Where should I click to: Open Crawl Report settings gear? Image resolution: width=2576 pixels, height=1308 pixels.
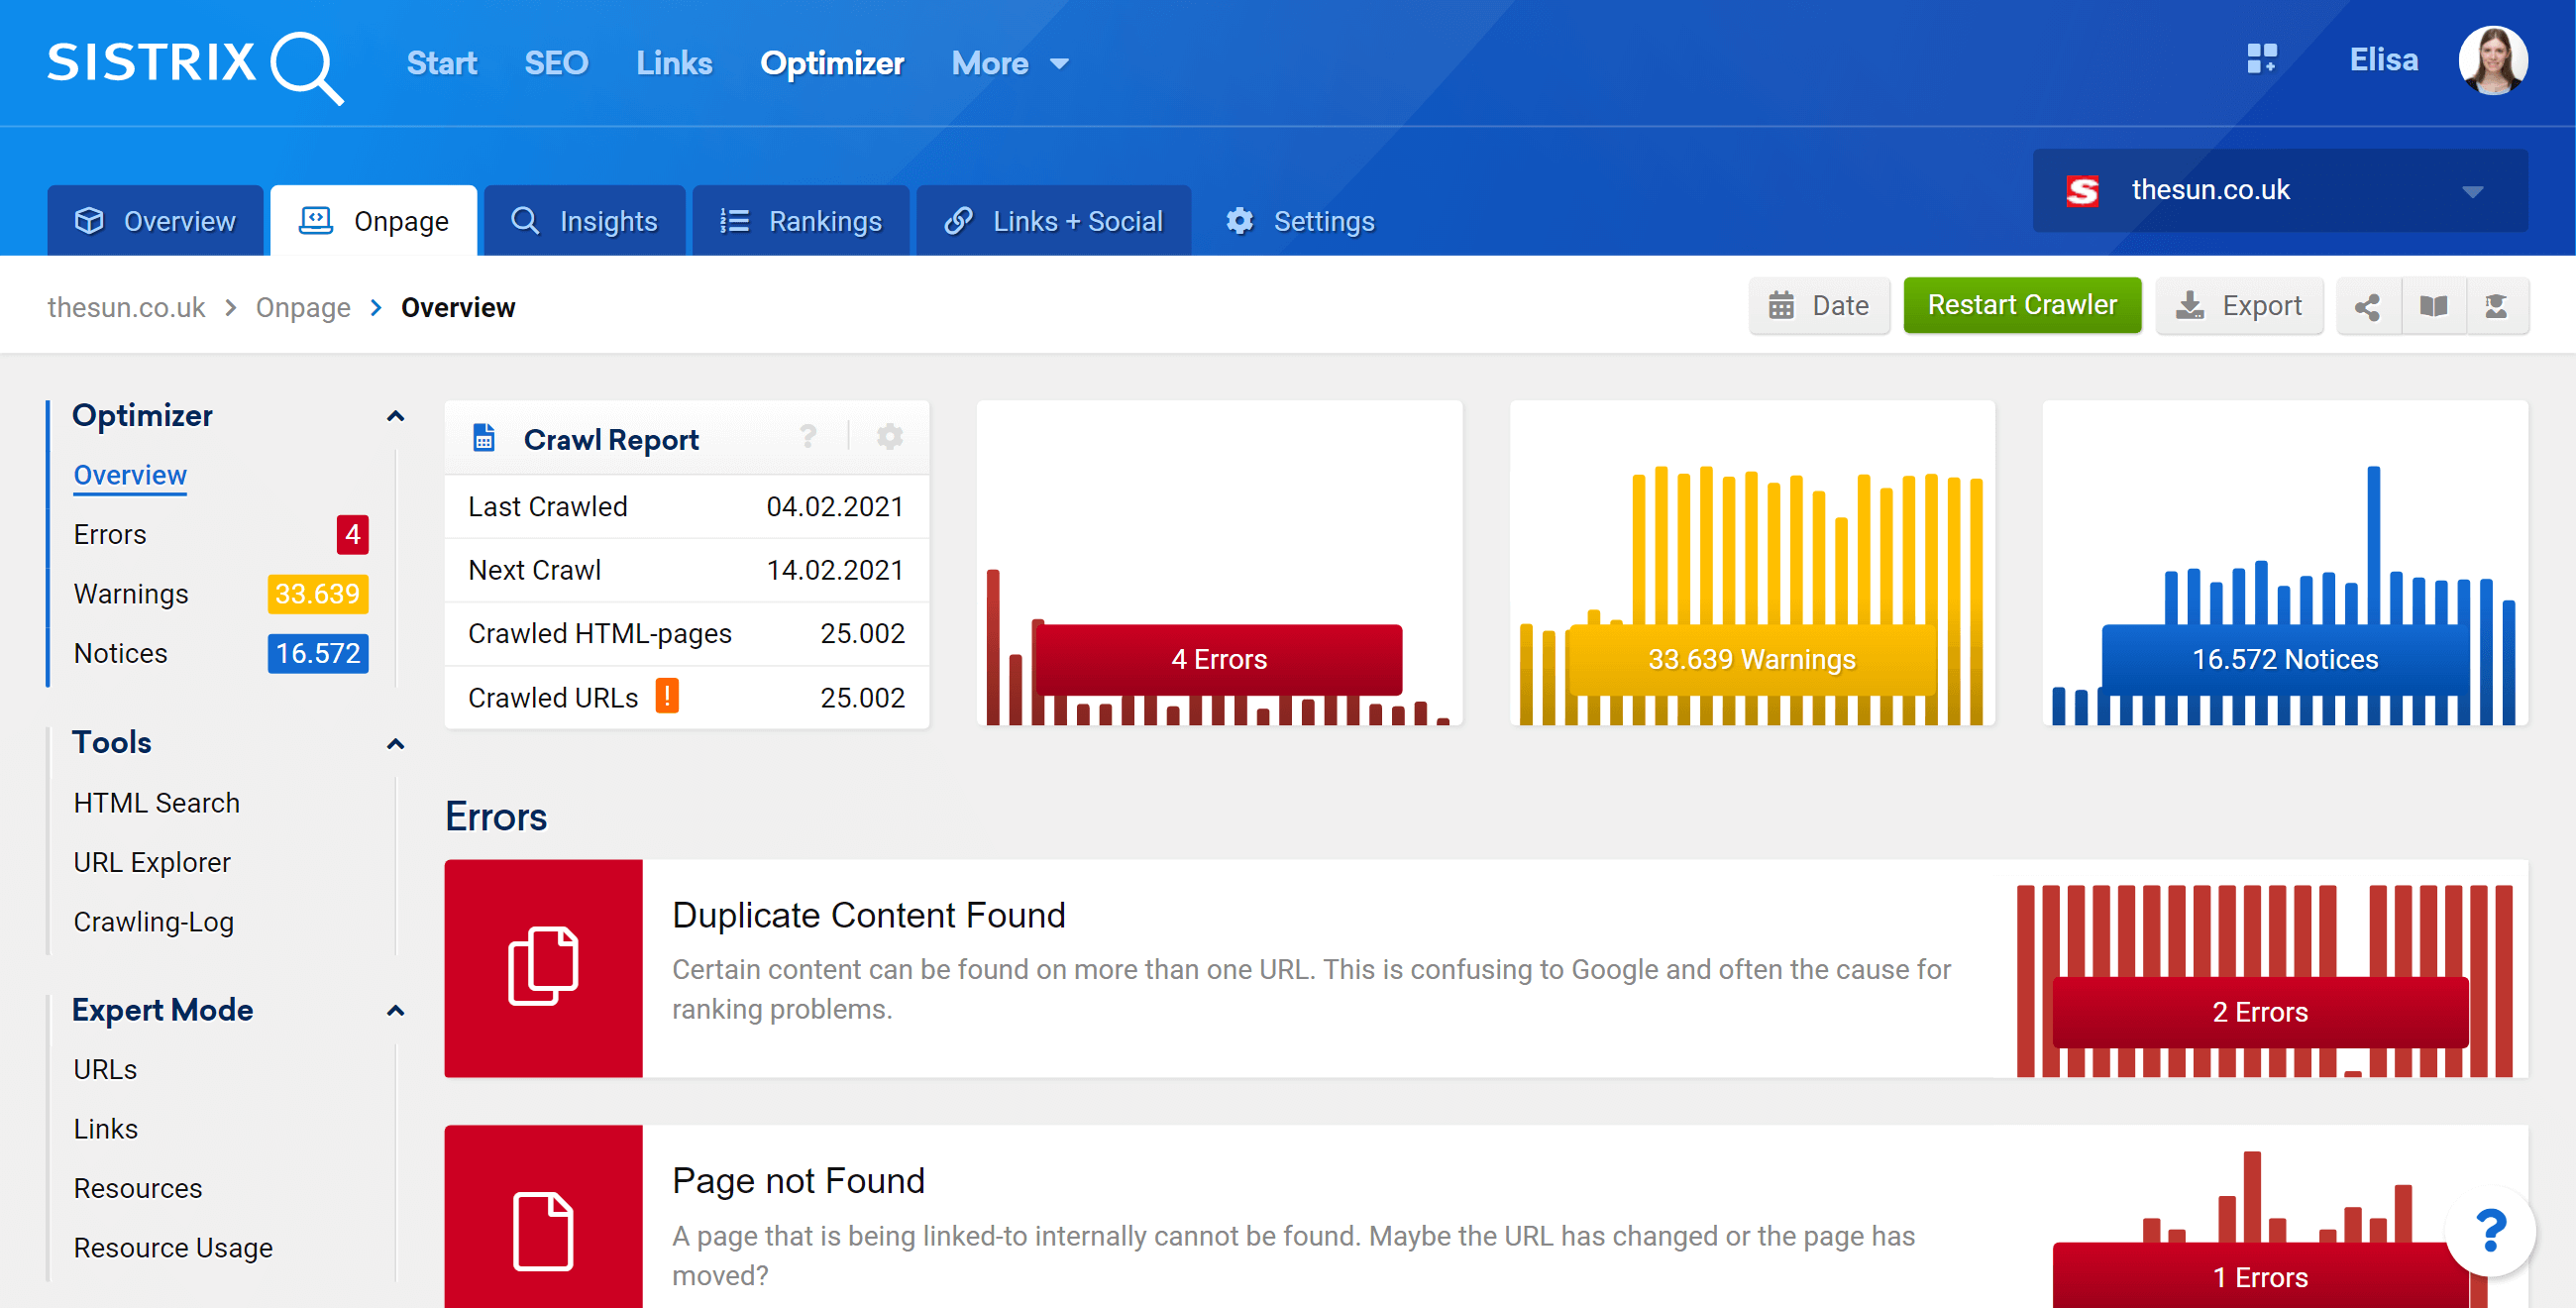coord(889,437)
